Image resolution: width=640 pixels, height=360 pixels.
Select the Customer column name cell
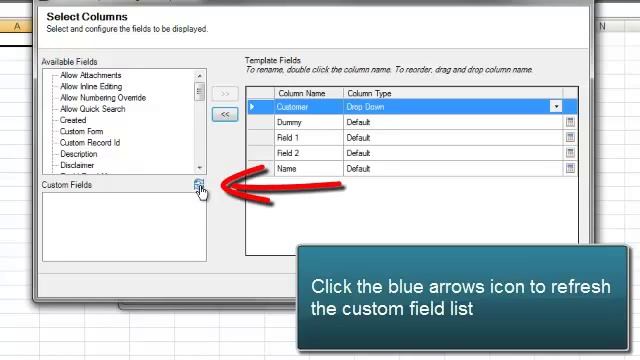[309, 107]
